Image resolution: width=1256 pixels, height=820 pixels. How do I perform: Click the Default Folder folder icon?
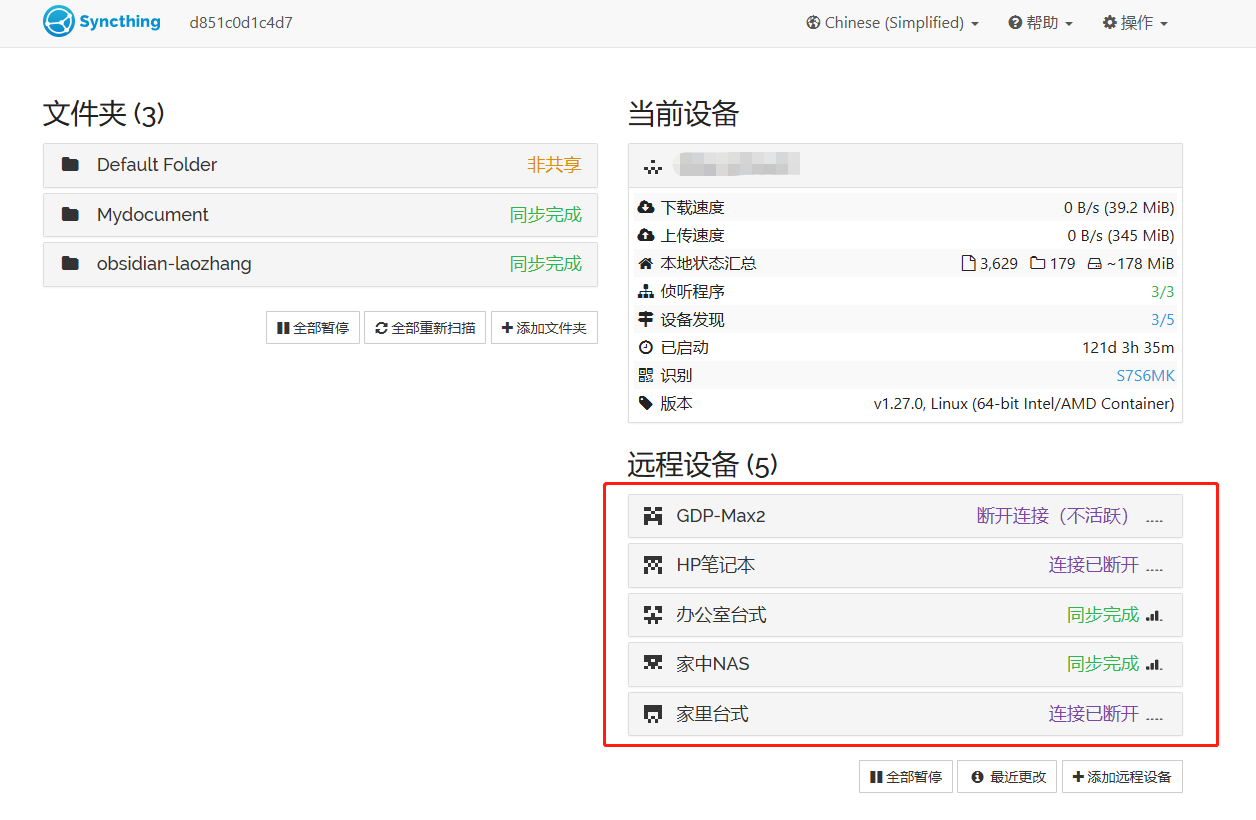[70, 164]
